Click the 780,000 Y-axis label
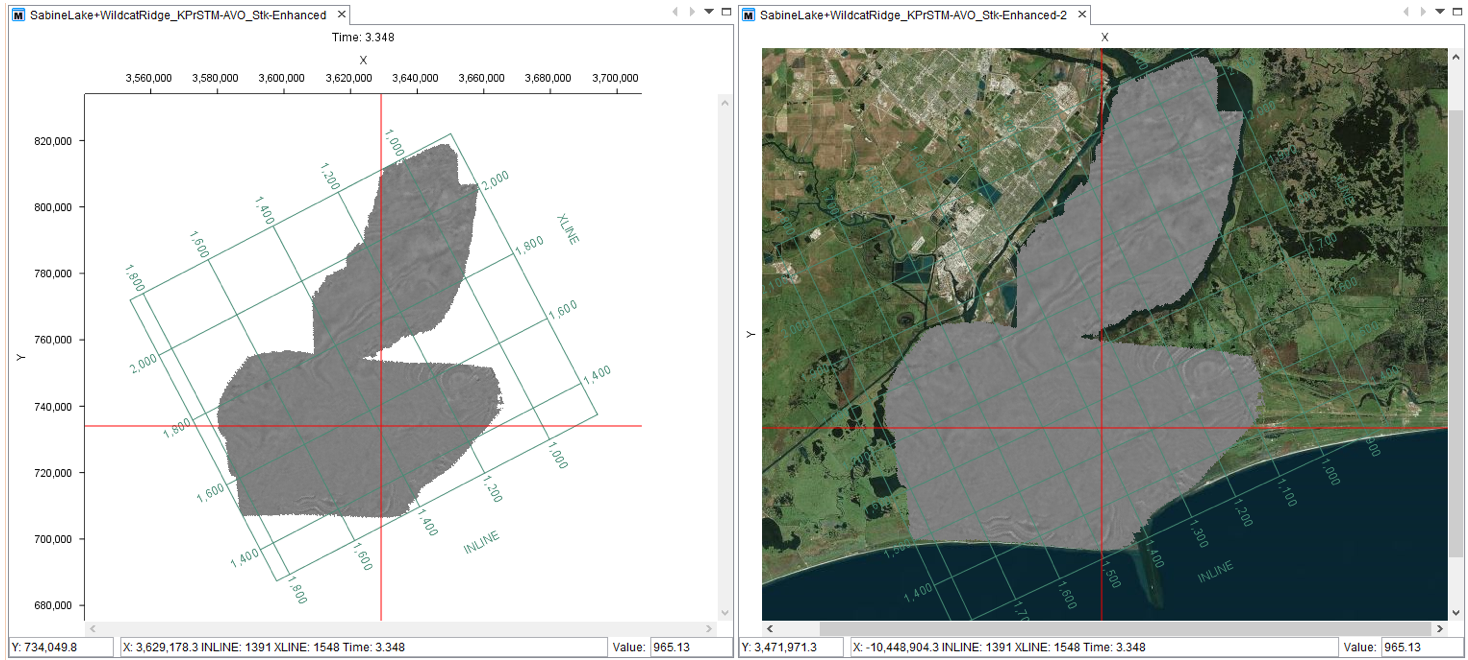Screen dimensions: 1468x660 (x=53, y=273)
